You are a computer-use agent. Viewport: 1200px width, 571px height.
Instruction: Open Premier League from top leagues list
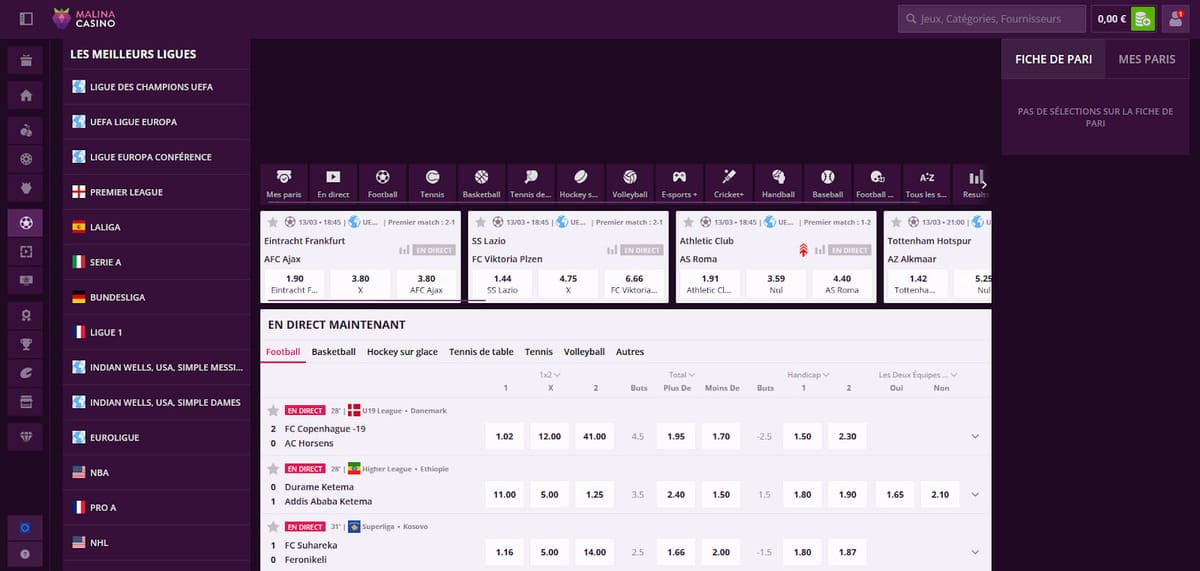point(126,192)
